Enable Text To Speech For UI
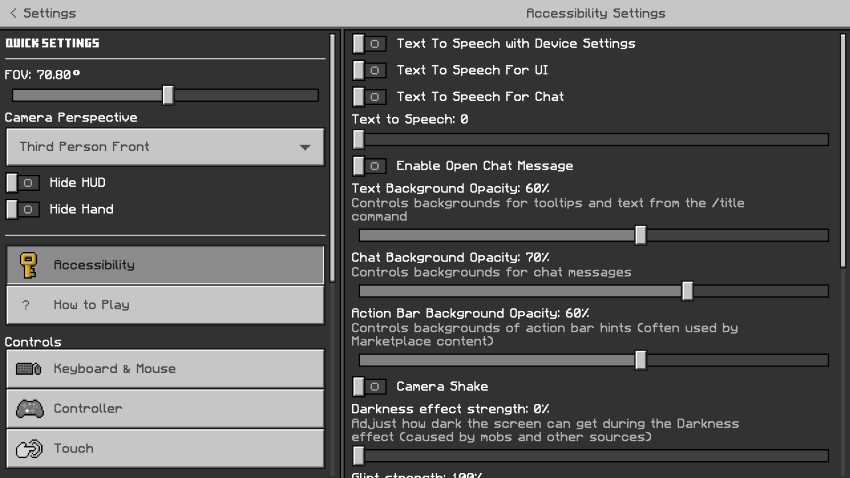 point(369,70)
